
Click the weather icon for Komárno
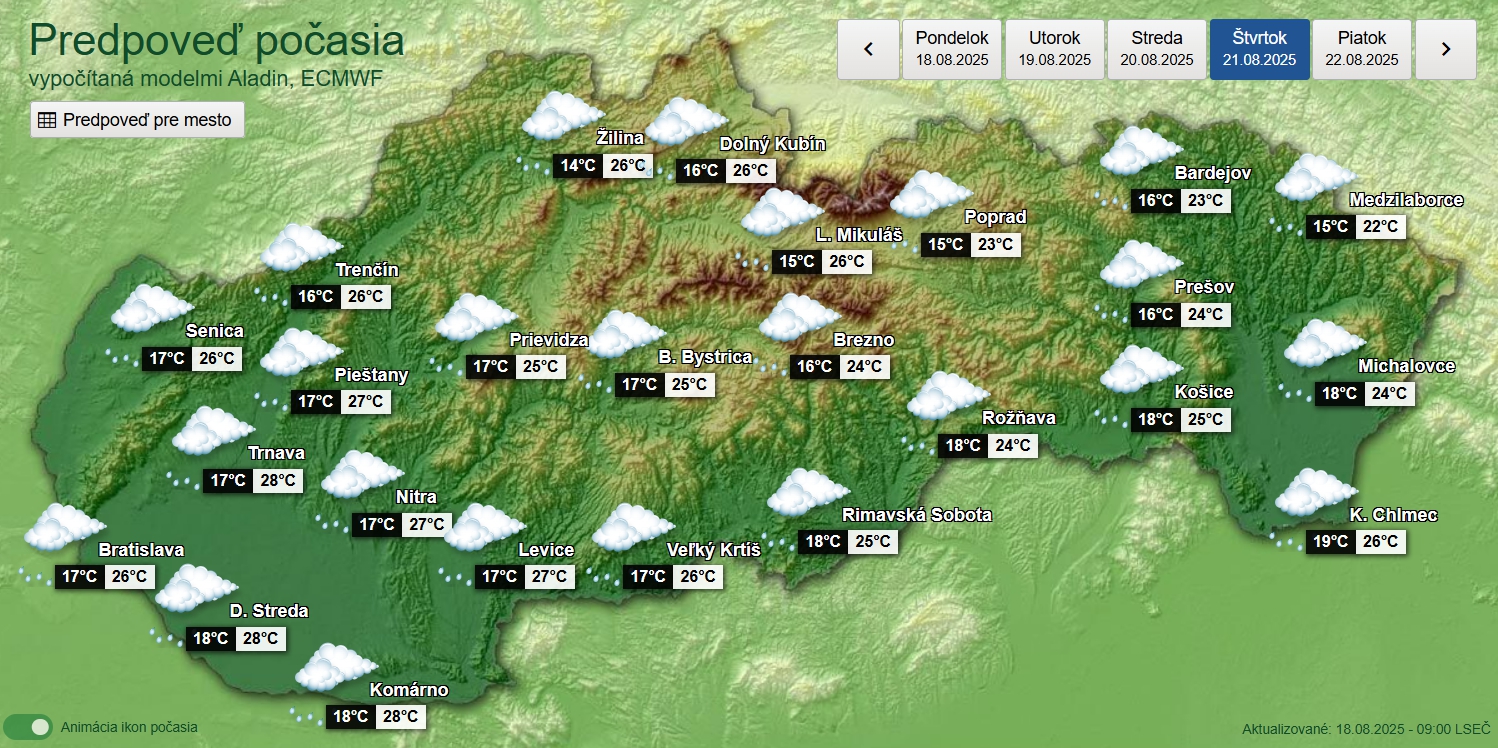click(x=337, y=667)
